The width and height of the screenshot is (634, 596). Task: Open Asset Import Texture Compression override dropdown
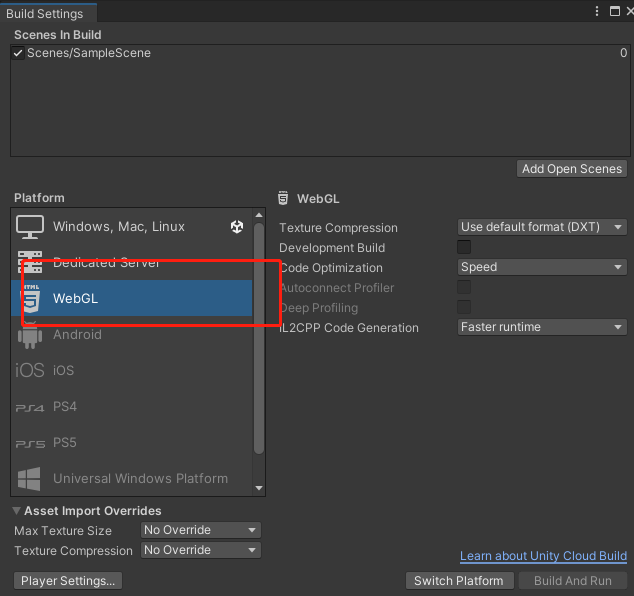click(x=201, y=550)
